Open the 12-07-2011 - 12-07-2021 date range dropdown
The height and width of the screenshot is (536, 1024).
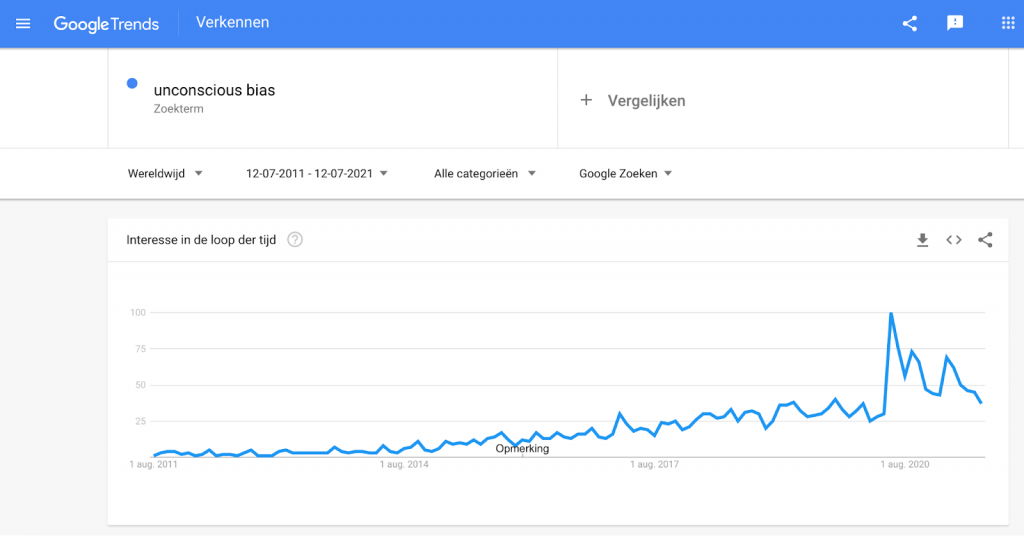[x=317, y=174]
